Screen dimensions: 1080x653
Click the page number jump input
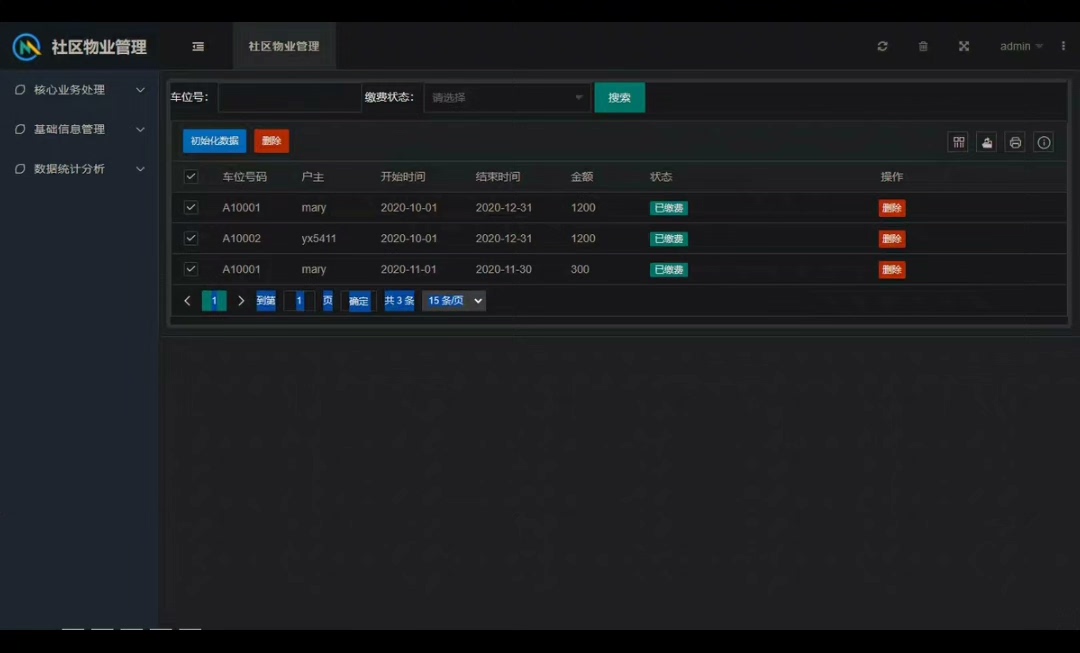pyautogui.click(x=299, y=300)
